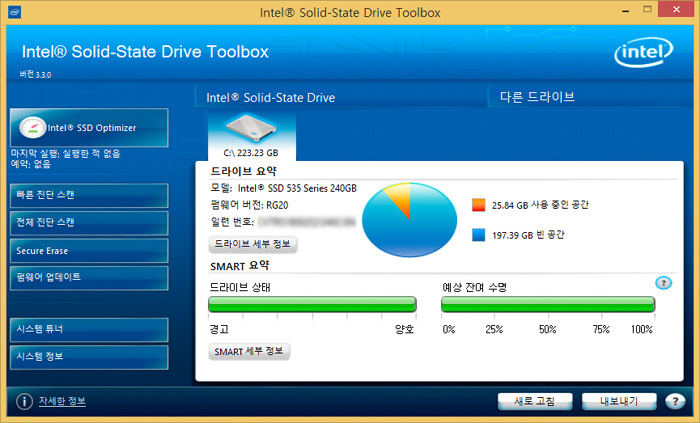Viewport: 700px width, 423px height.
Task: Click the Intel app icon in the title bar
Action: point(14,12)
